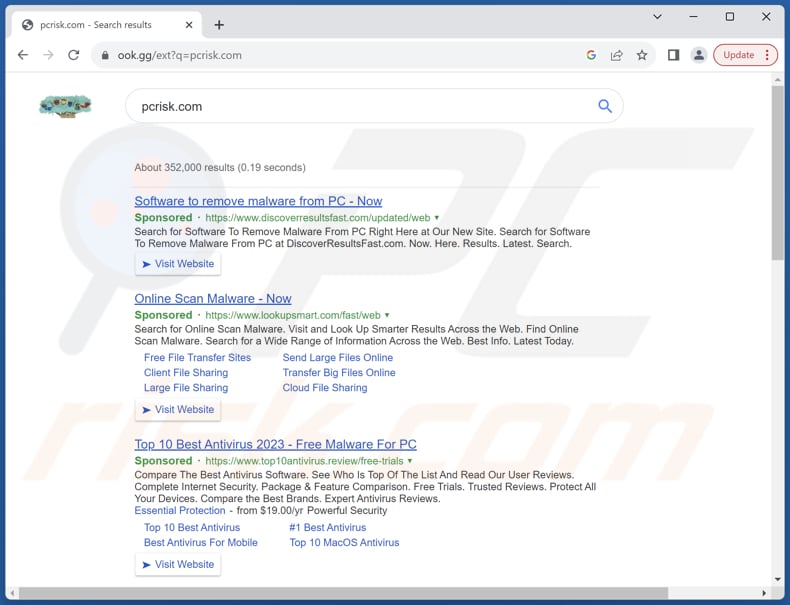Click the lookupsmart.com green URL text

tap(293, 315)
